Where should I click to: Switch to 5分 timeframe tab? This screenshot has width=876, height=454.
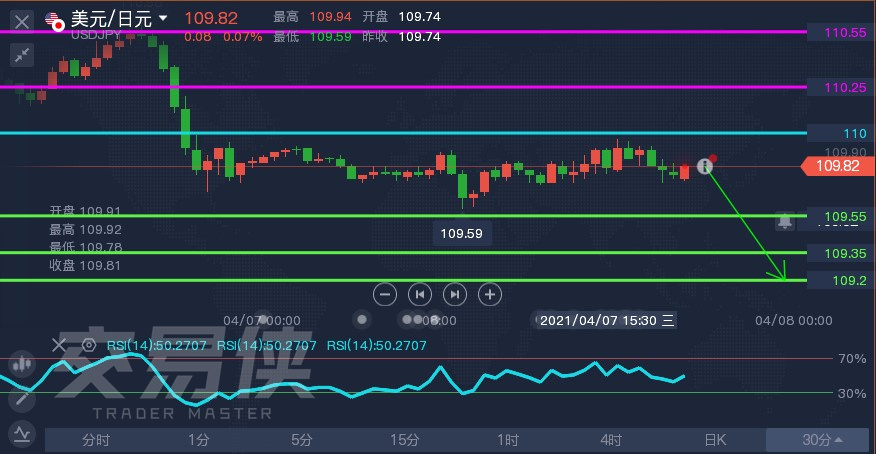(302, 440)
